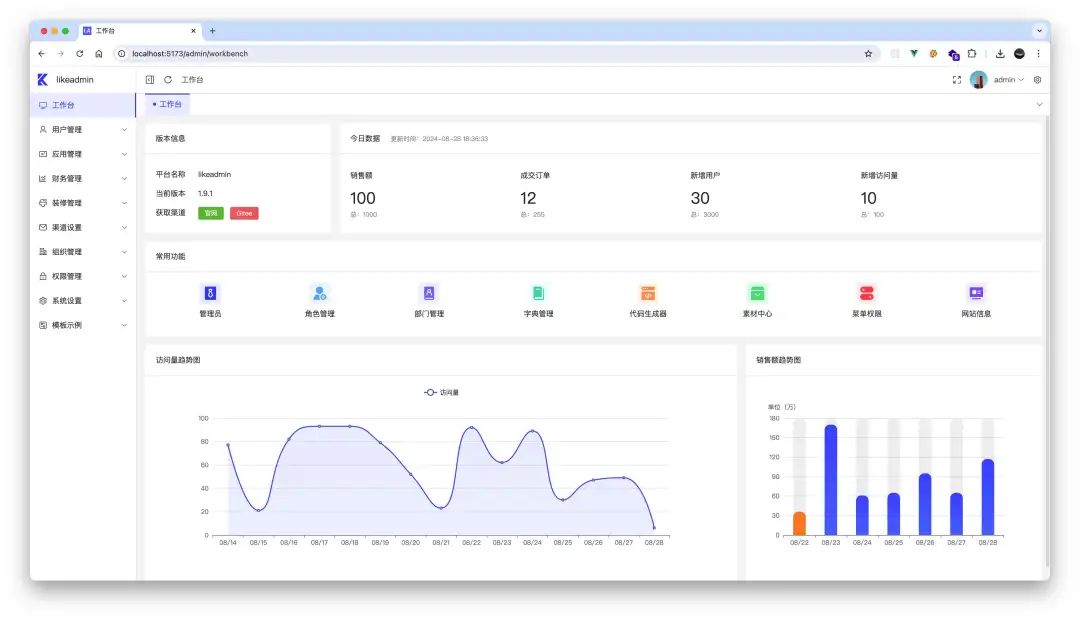Screen dimensions: 1080x620
Task: Switch to the 工作台 page tab
Action: click(168, 104)
